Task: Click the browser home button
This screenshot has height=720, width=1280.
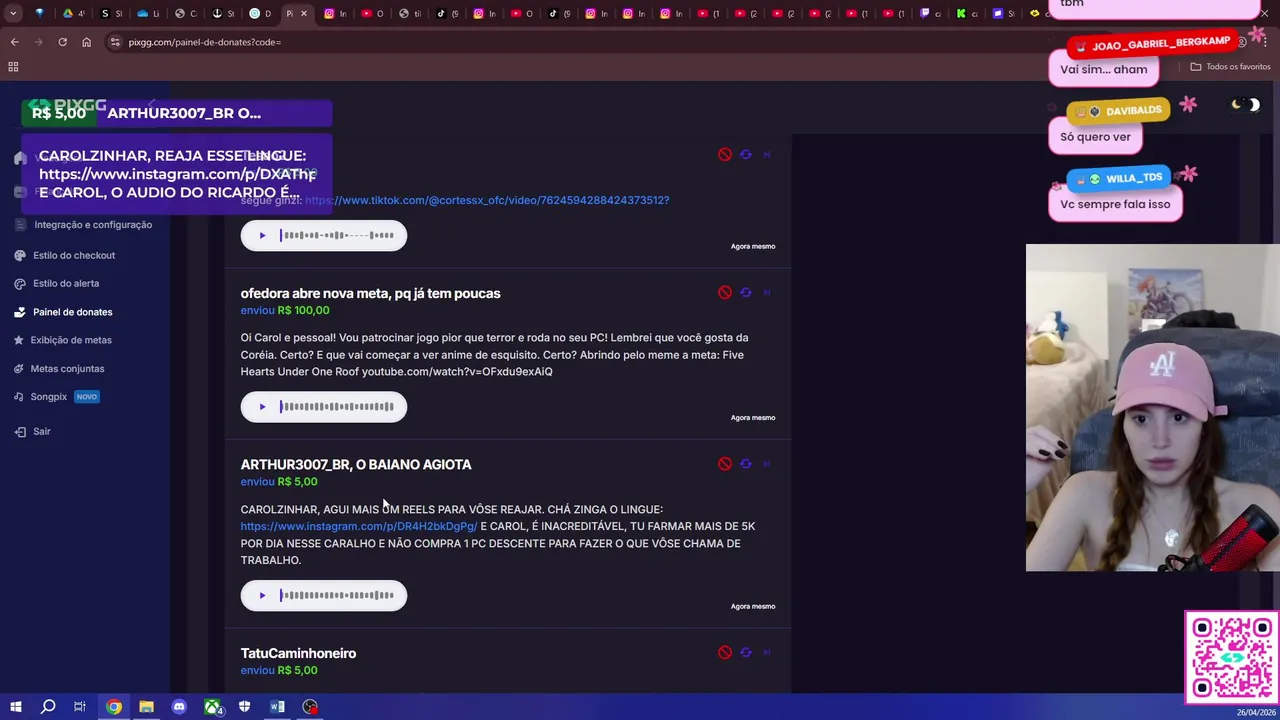Action: (86, 42)
